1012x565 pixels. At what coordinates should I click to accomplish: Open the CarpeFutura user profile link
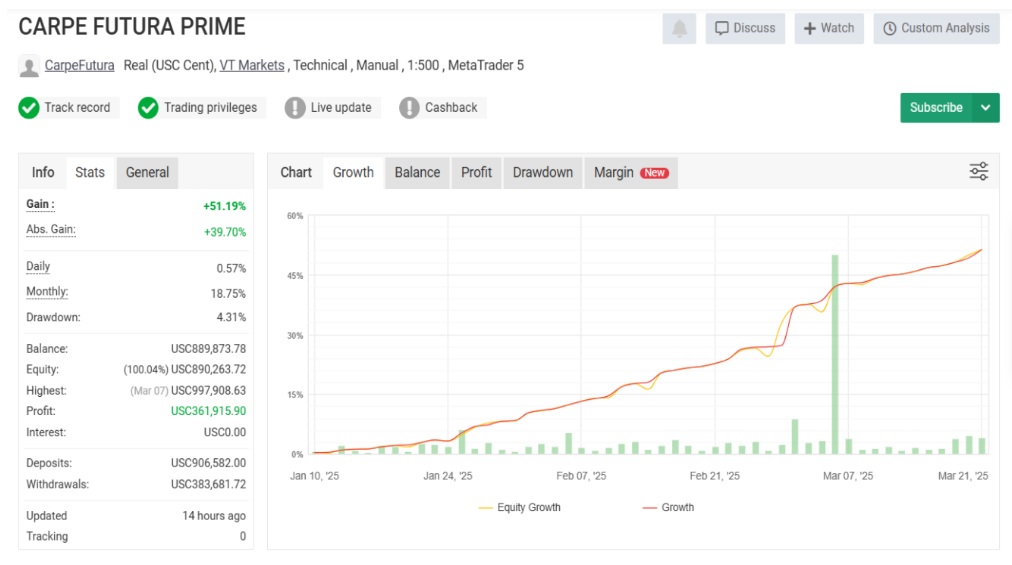[79, 65]
